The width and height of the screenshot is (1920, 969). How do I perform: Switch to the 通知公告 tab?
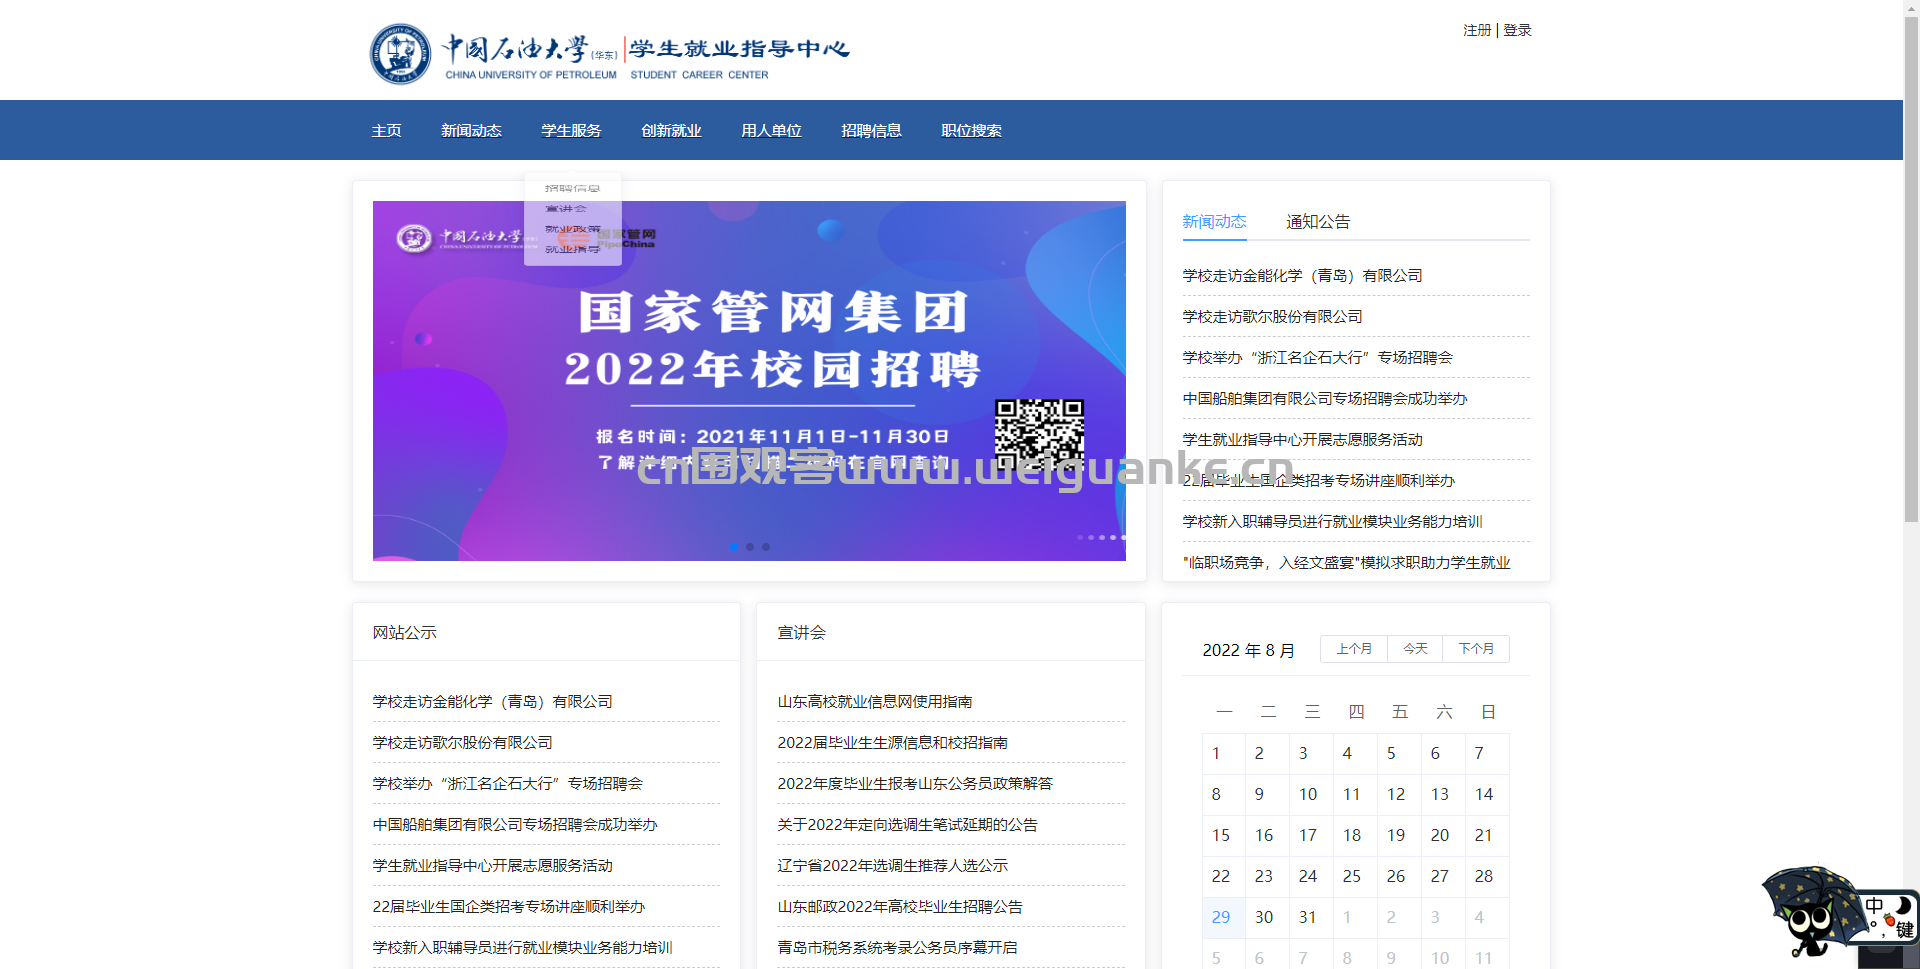coord(1317,222)
